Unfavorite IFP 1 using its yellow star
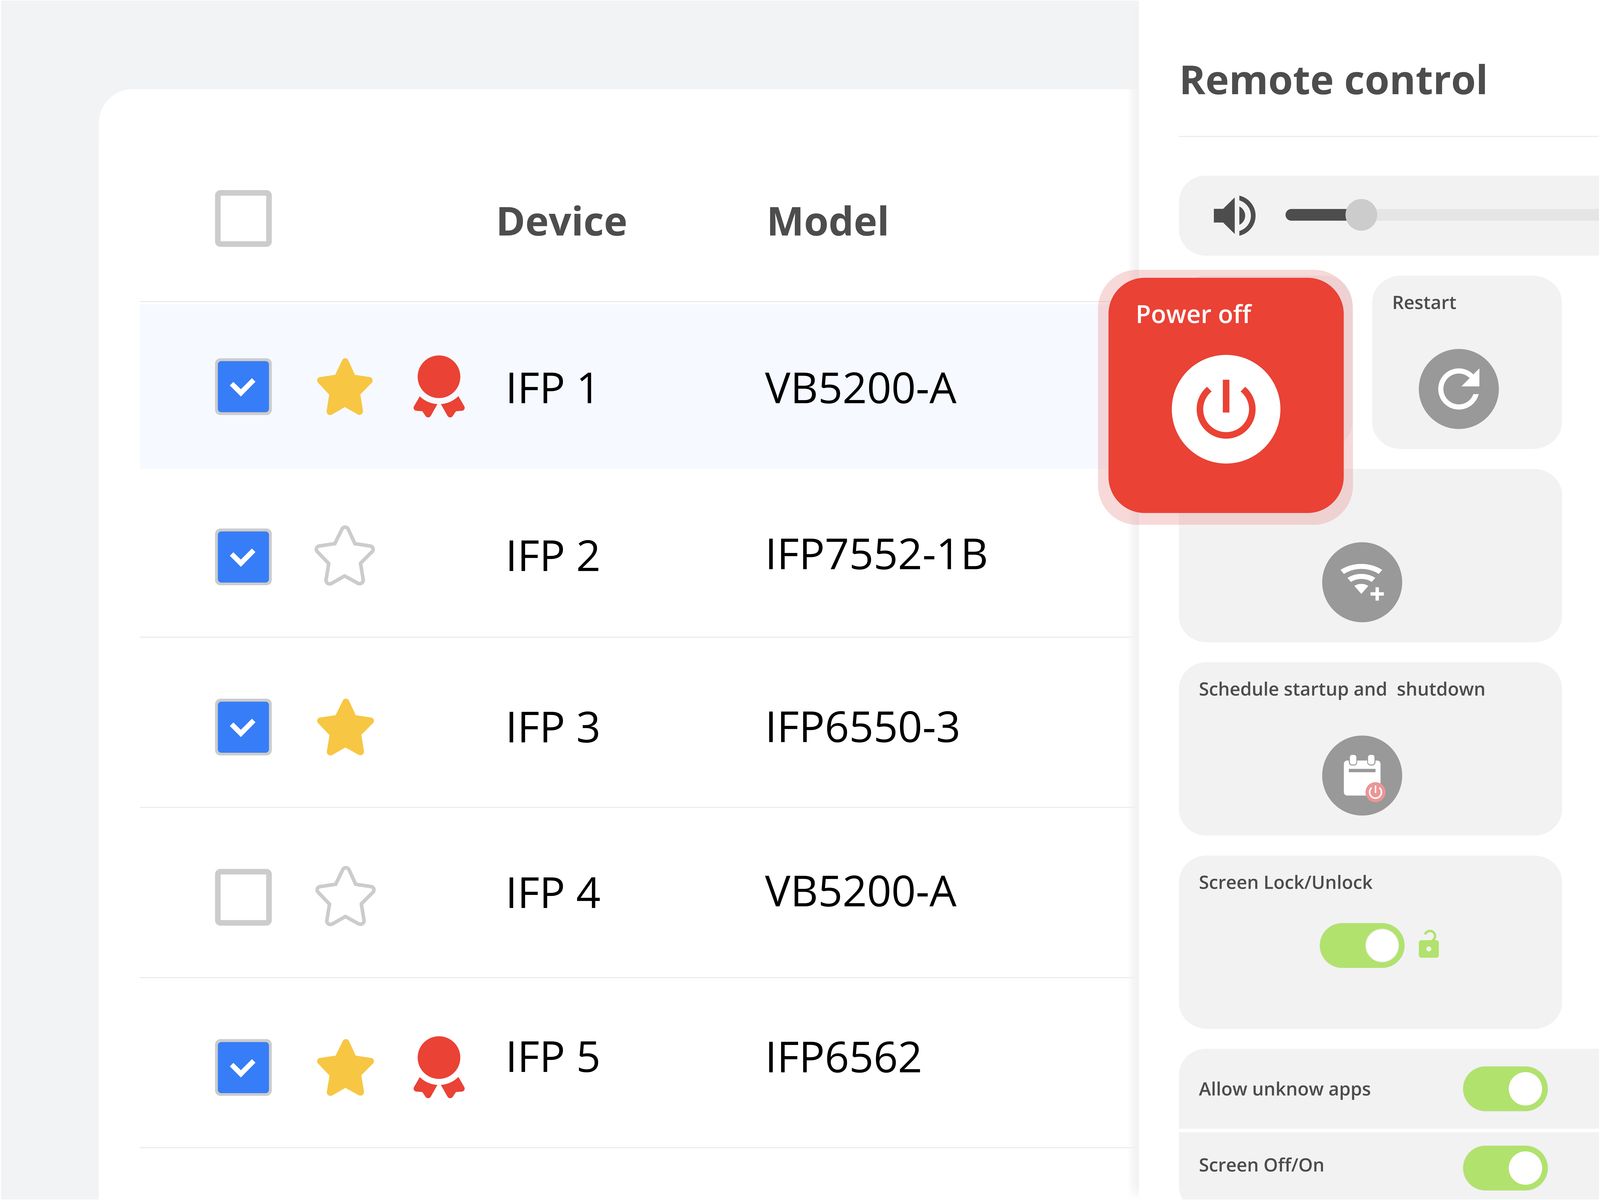 pyautogui.click(x=344, y=388)
